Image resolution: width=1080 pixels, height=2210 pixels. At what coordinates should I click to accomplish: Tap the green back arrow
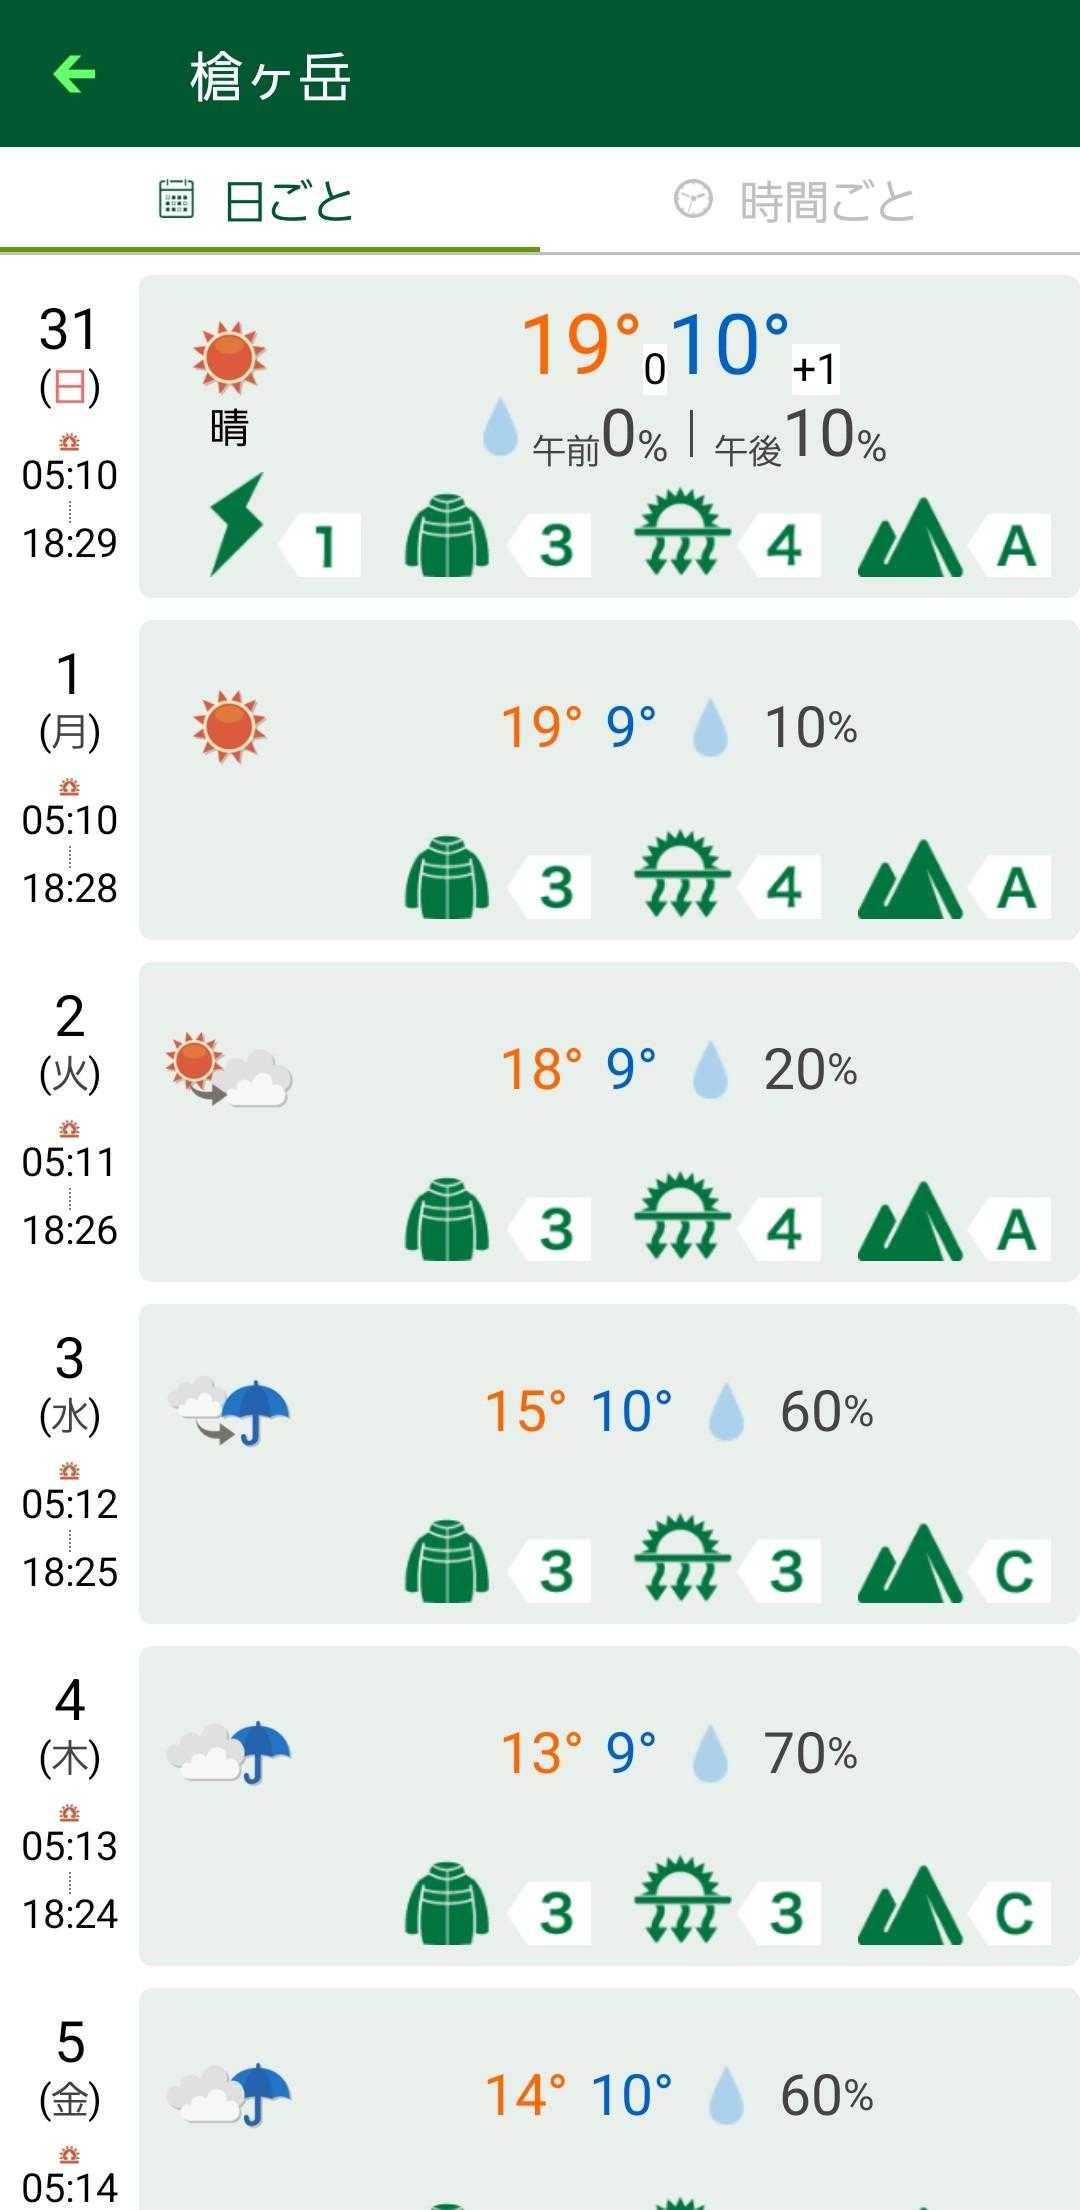pyautogui.click(x=75, y=74)
